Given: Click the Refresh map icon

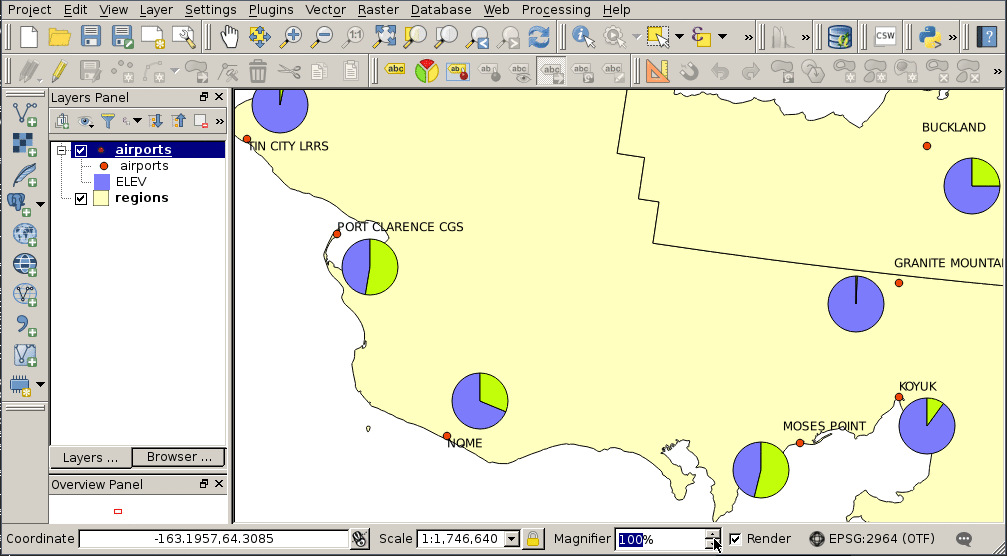Looking at the screenshot, I should point(539,38).
